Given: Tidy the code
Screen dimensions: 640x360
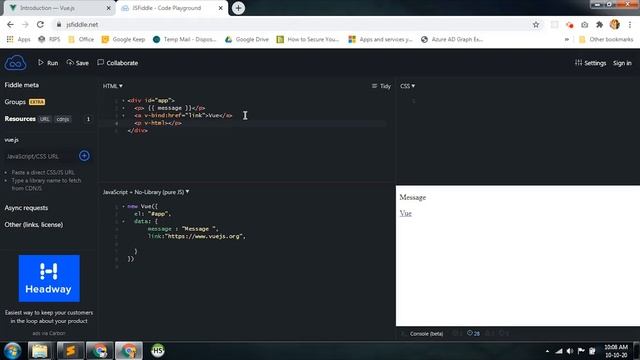Looking at the screenshot, I should (x=381, y=86).
